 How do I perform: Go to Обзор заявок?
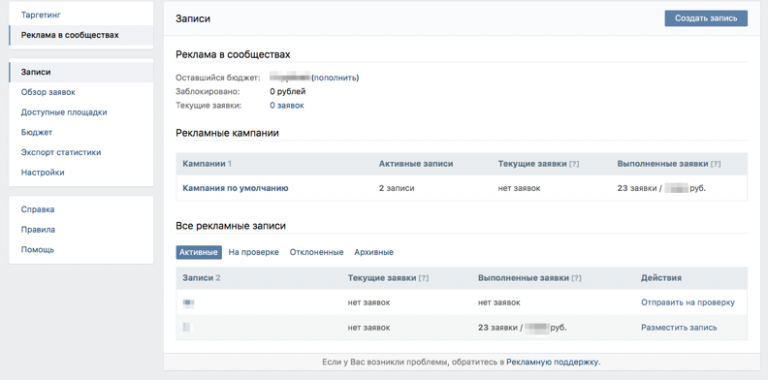point(48,92)
